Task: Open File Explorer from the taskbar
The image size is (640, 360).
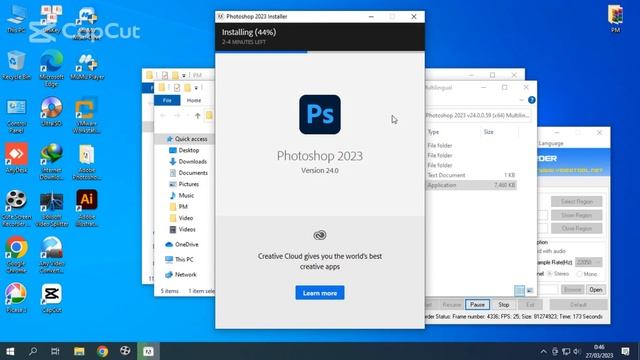Action: pos(79,351)
